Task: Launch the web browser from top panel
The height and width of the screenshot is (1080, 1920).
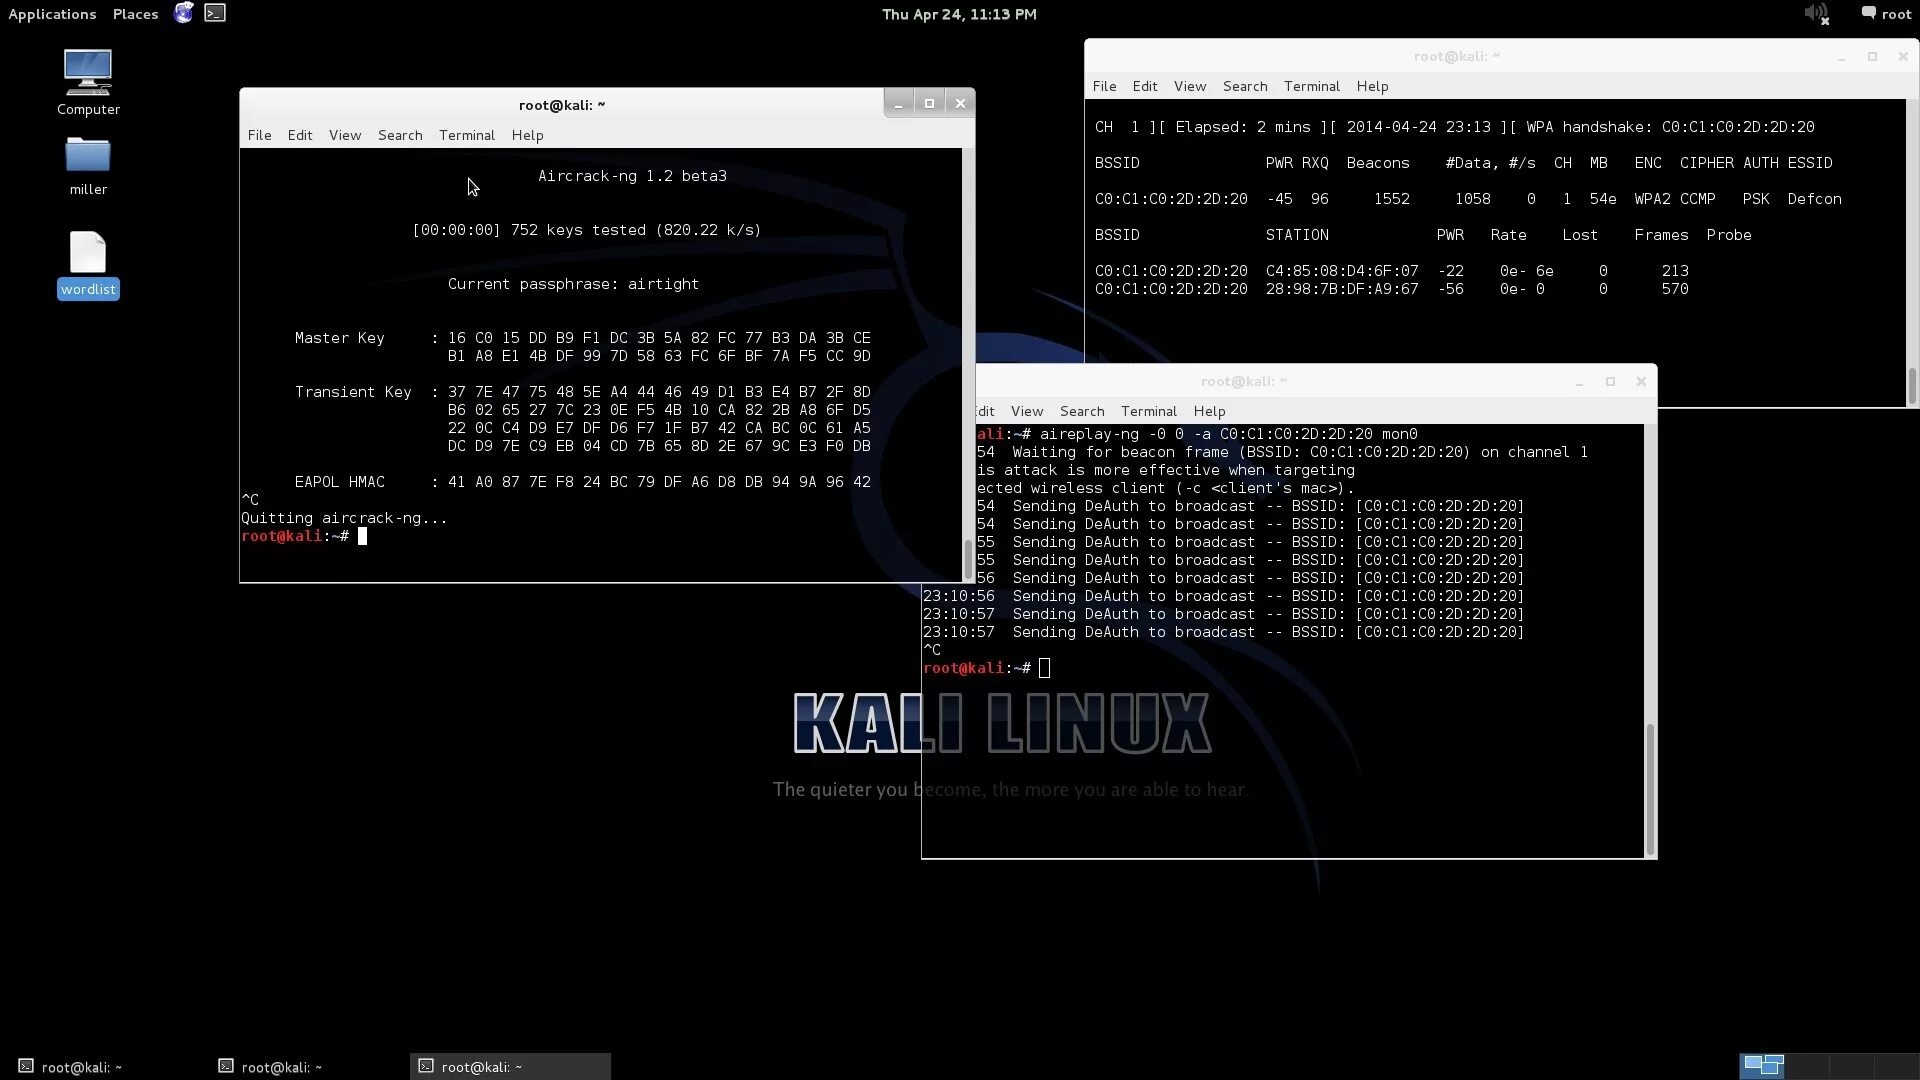Action: click(x=183, y=13)
